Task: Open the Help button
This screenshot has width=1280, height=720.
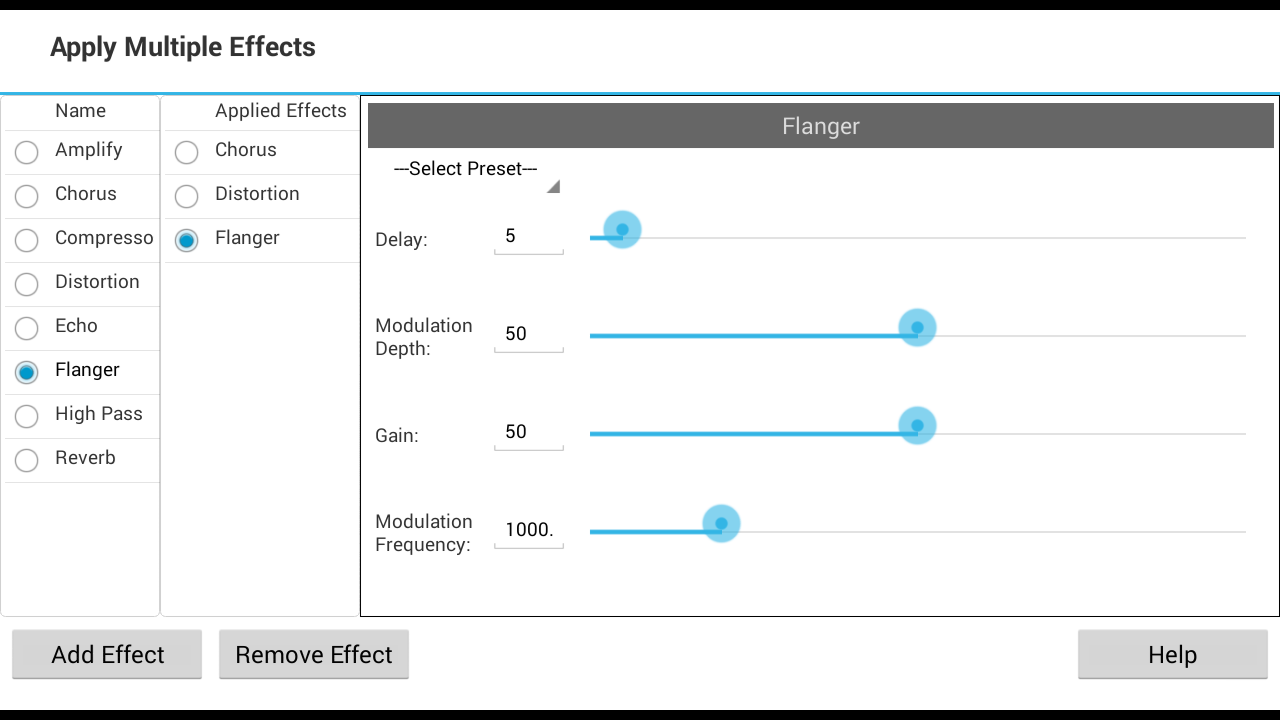Action: [1172, 655]
